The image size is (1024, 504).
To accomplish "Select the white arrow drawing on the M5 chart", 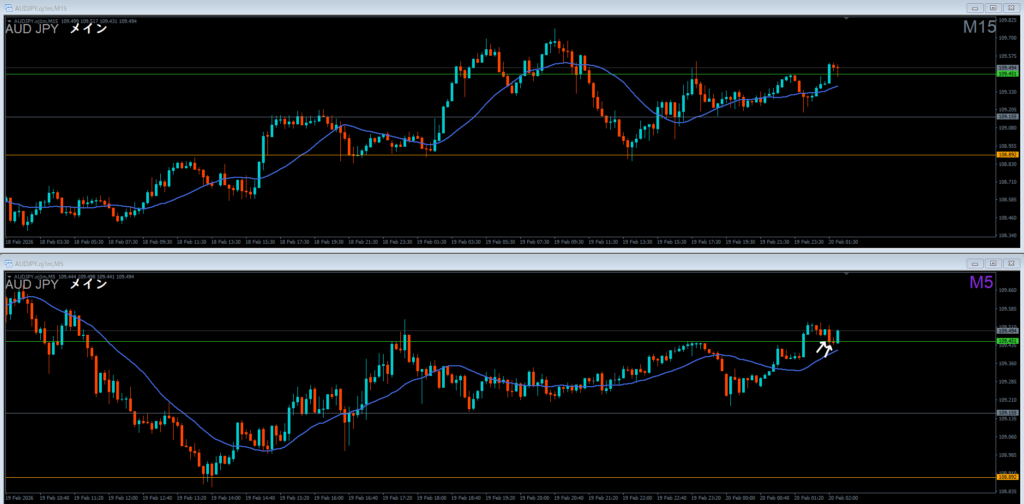I will (824, 348).
